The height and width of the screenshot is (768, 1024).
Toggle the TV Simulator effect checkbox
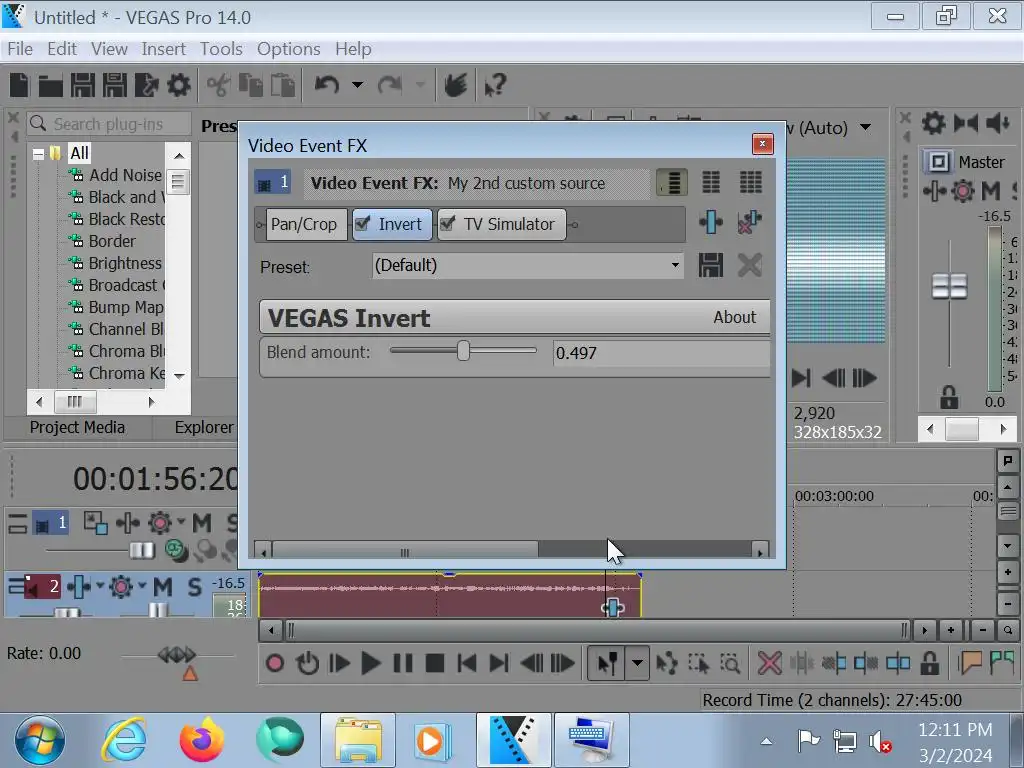[447, 223]
